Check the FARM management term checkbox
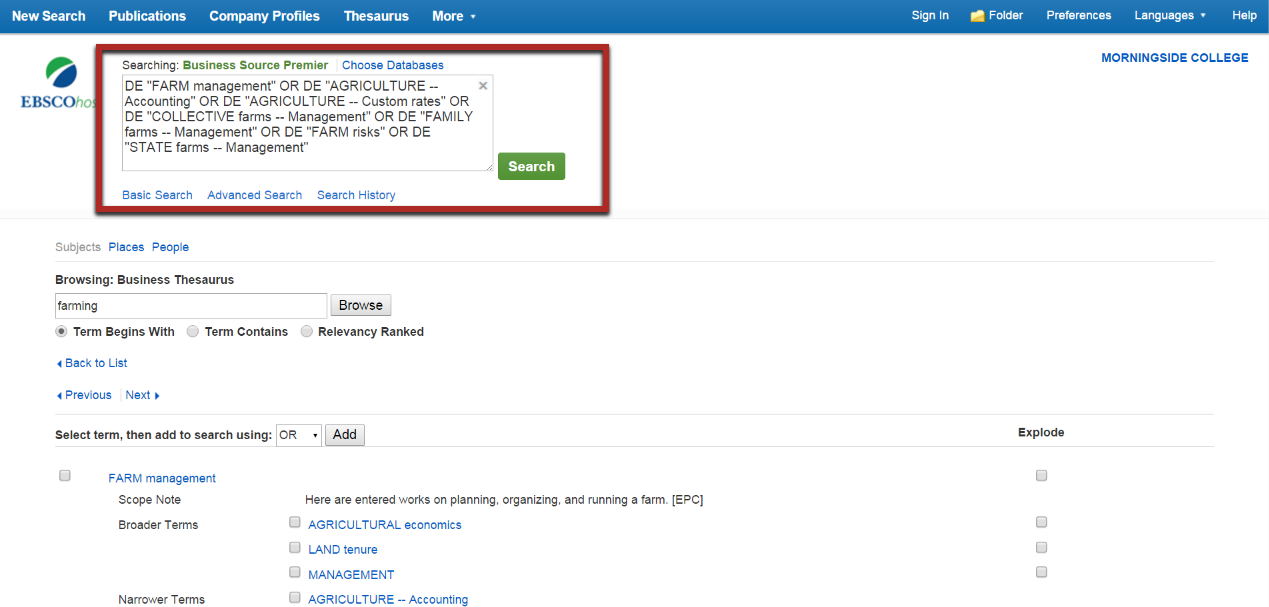Screen dimensions: 1269x607 pos(65,476)
